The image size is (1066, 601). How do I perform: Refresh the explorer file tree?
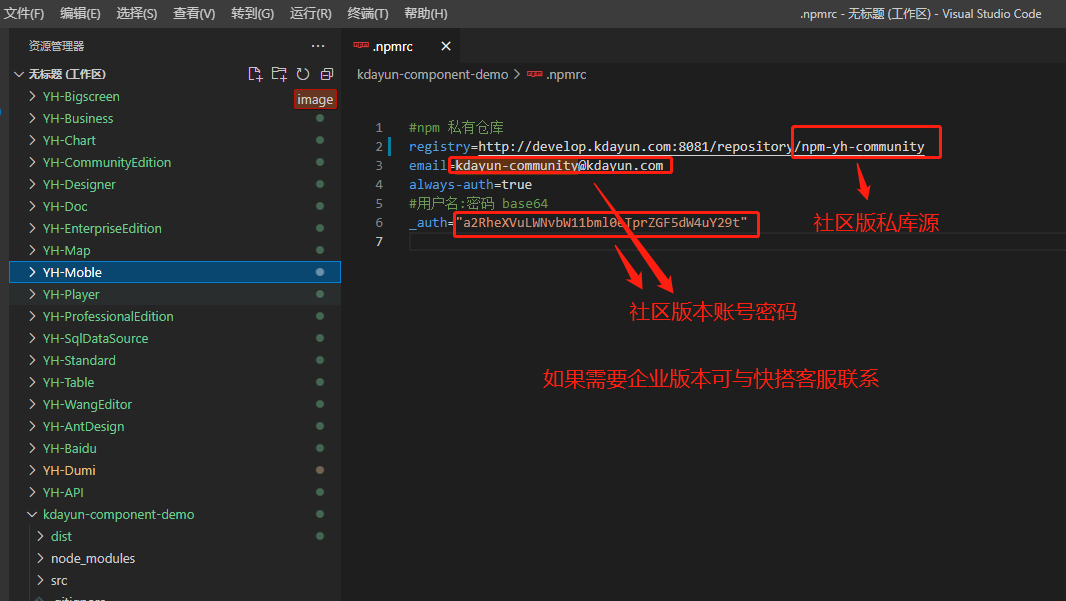303,74
